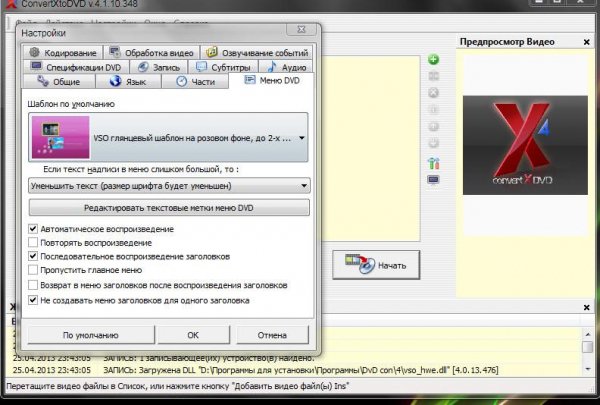Viewport: 600px width, 405px height.
Task: Open the Кодирование tab
Action: tap(63, 52)
